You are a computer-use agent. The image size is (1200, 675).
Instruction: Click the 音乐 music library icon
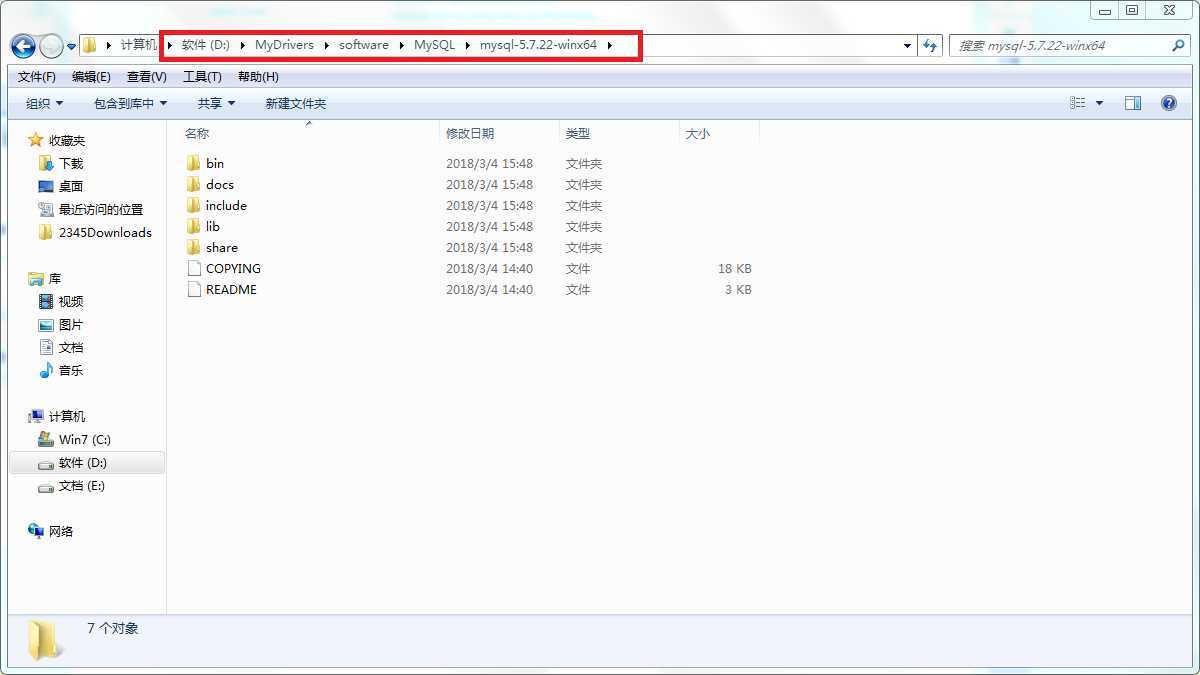(46, 370)
